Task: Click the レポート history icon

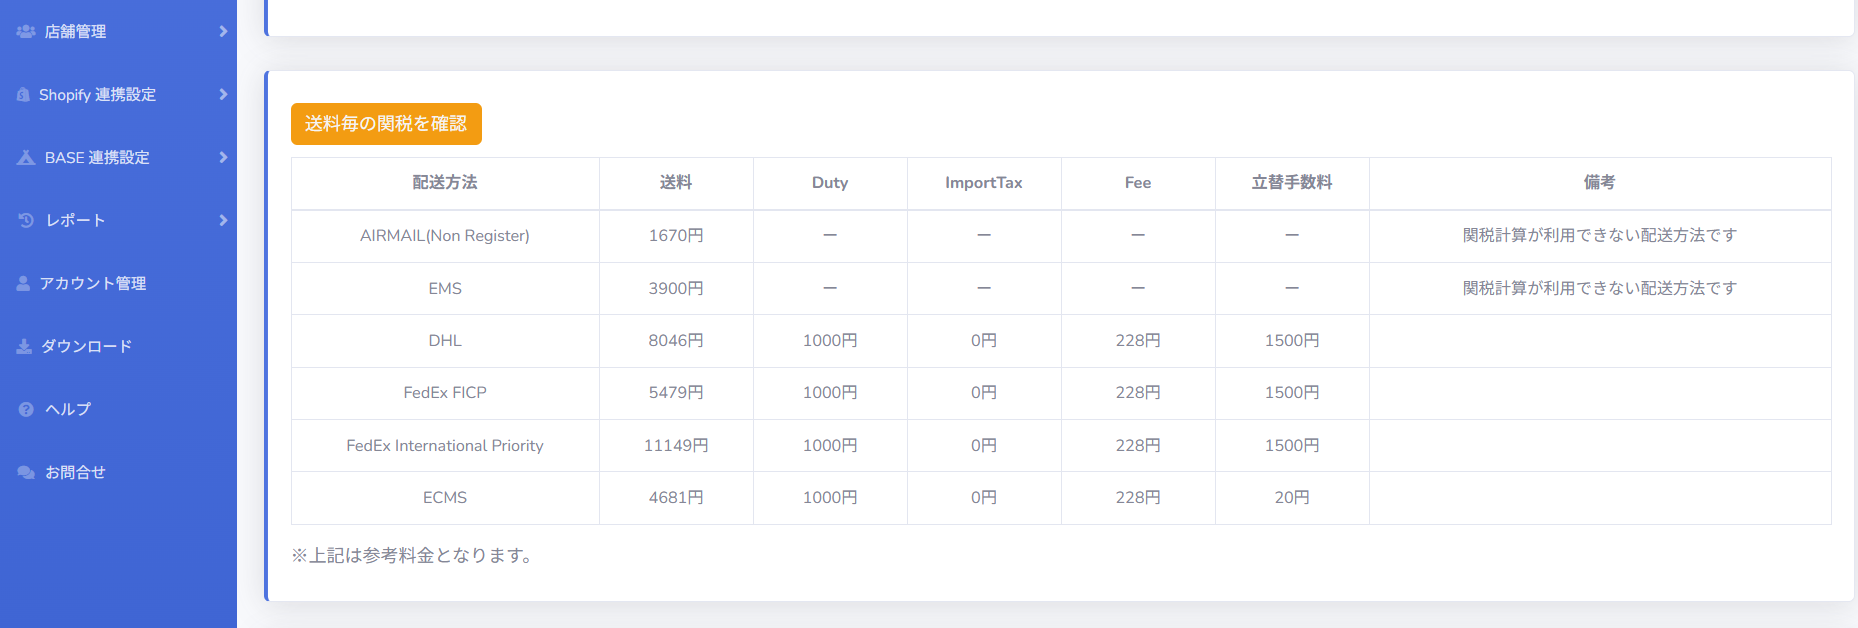Action: click(26, 221)
